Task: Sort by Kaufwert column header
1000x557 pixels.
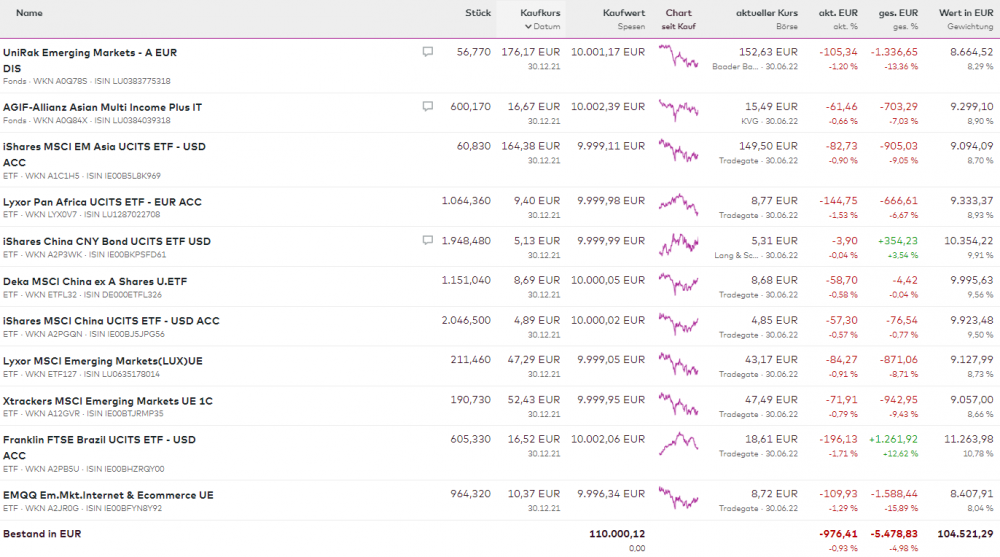Action: (624, 13)
